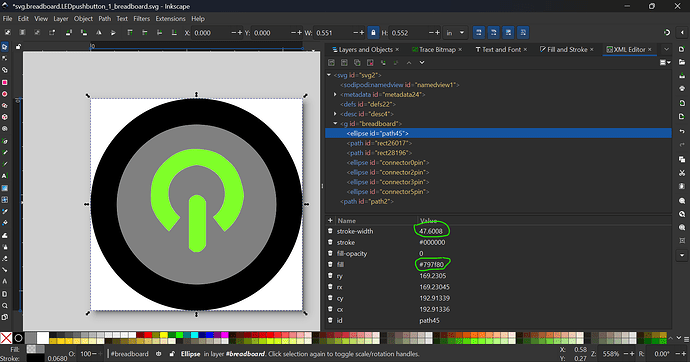Toggle breadboard layer visibility in status bar
This screenshot has height=362, width=690.
(158, 354)
